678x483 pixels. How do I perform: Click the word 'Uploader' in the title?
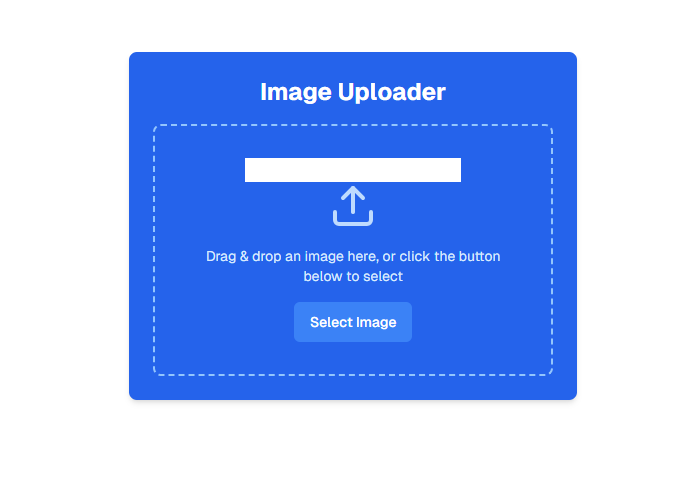tap(392, 92)
